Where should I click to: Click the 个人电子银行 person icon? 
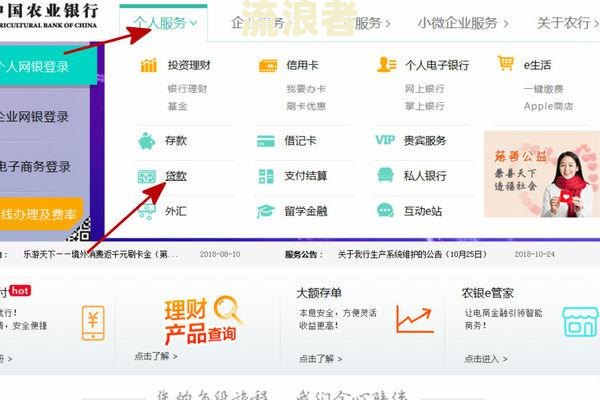tap(386, 65)
